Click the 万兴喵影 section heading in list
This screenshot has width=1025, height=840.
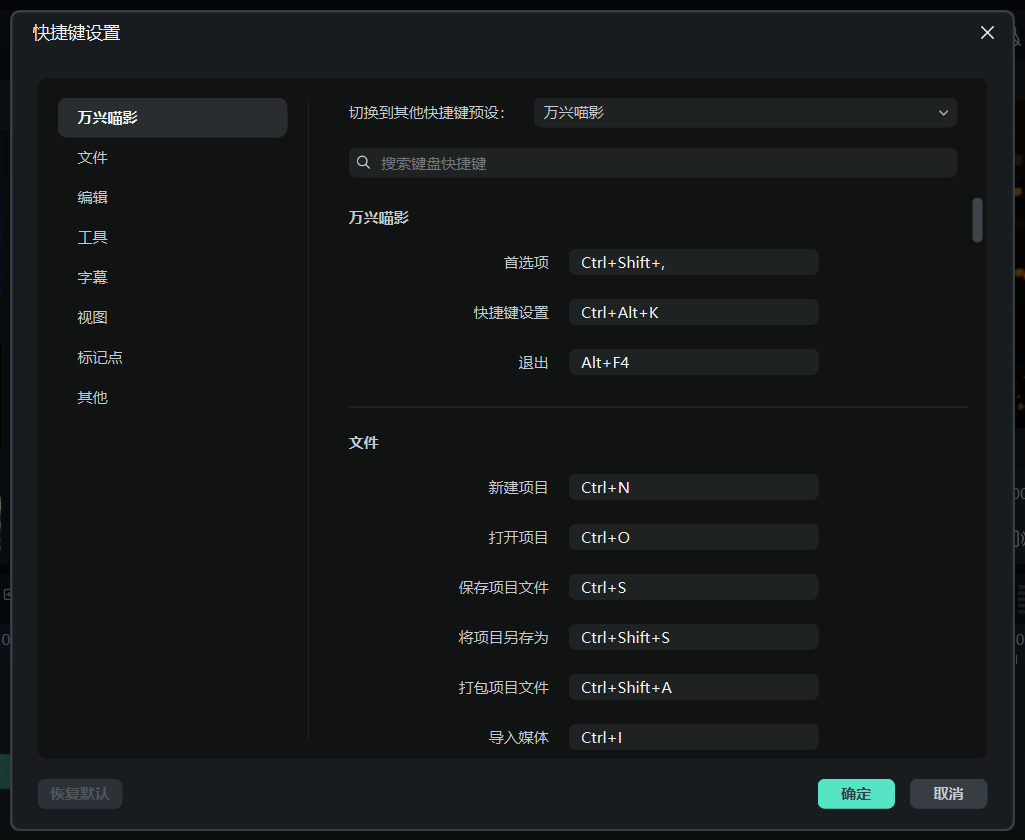click(x=378, y=218)
